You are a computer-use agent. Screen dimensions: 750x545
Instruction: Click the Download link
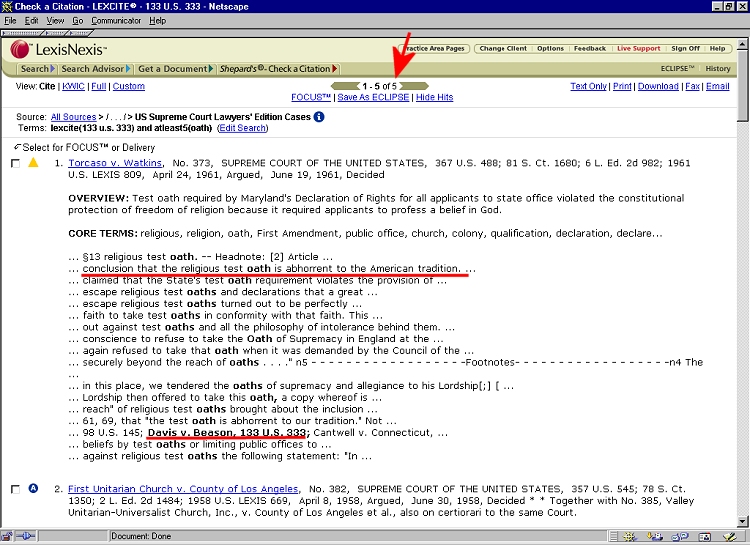[x=658, y=86]
